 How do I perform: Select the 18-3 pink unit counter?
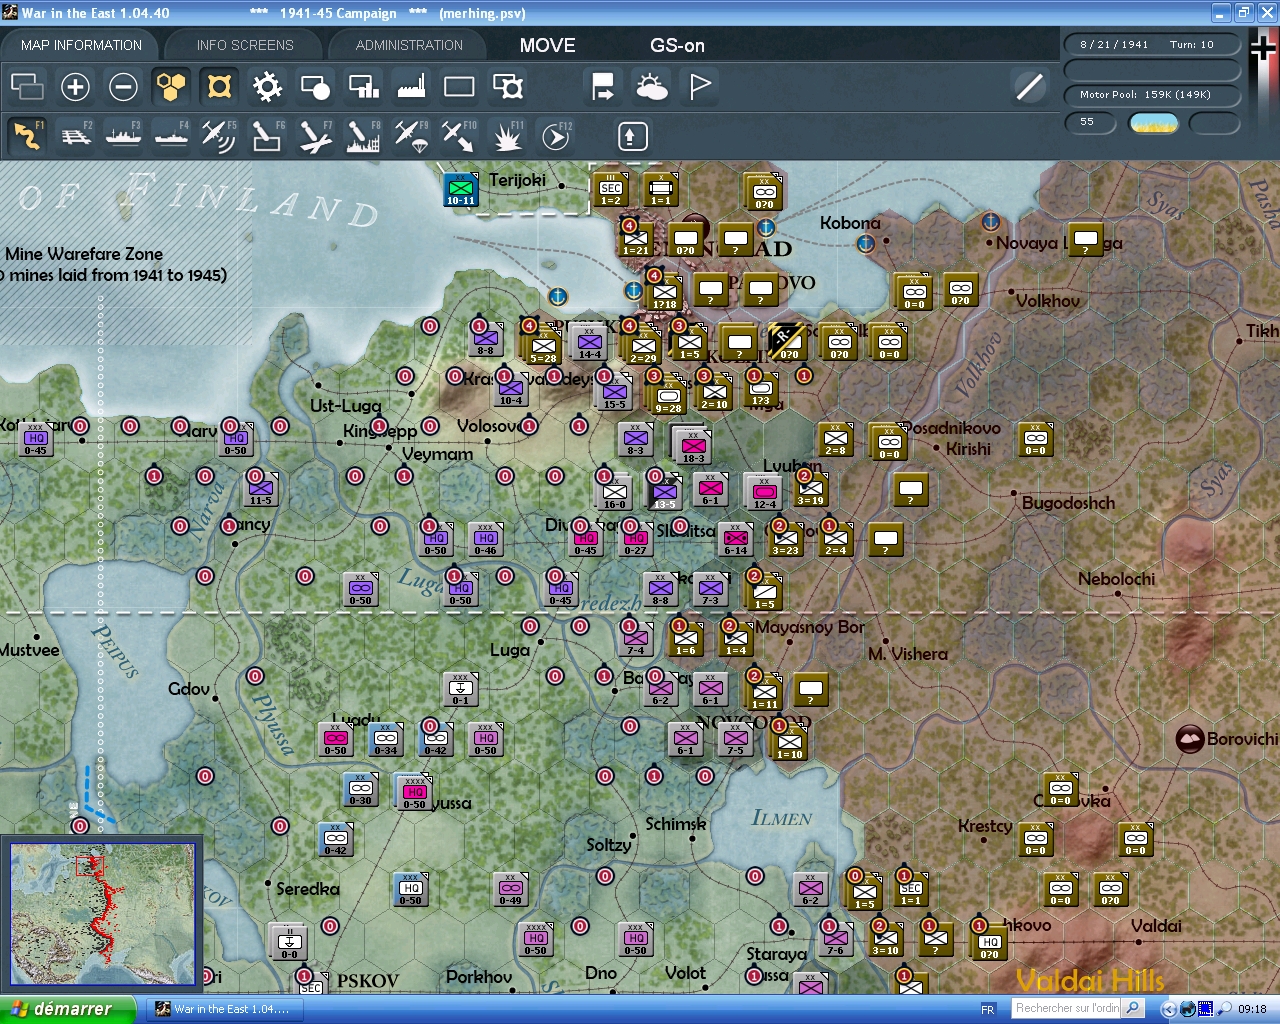pos(693,445)
